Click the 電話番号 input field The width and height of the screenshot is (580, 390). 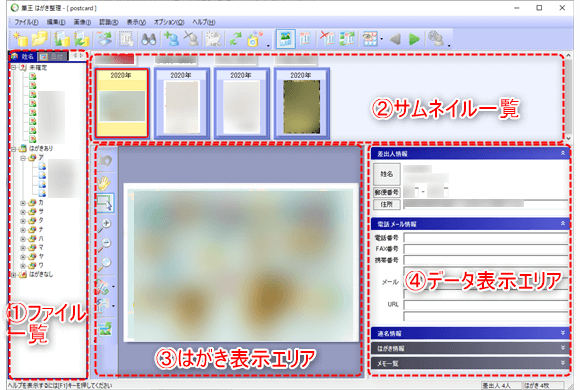486,238
